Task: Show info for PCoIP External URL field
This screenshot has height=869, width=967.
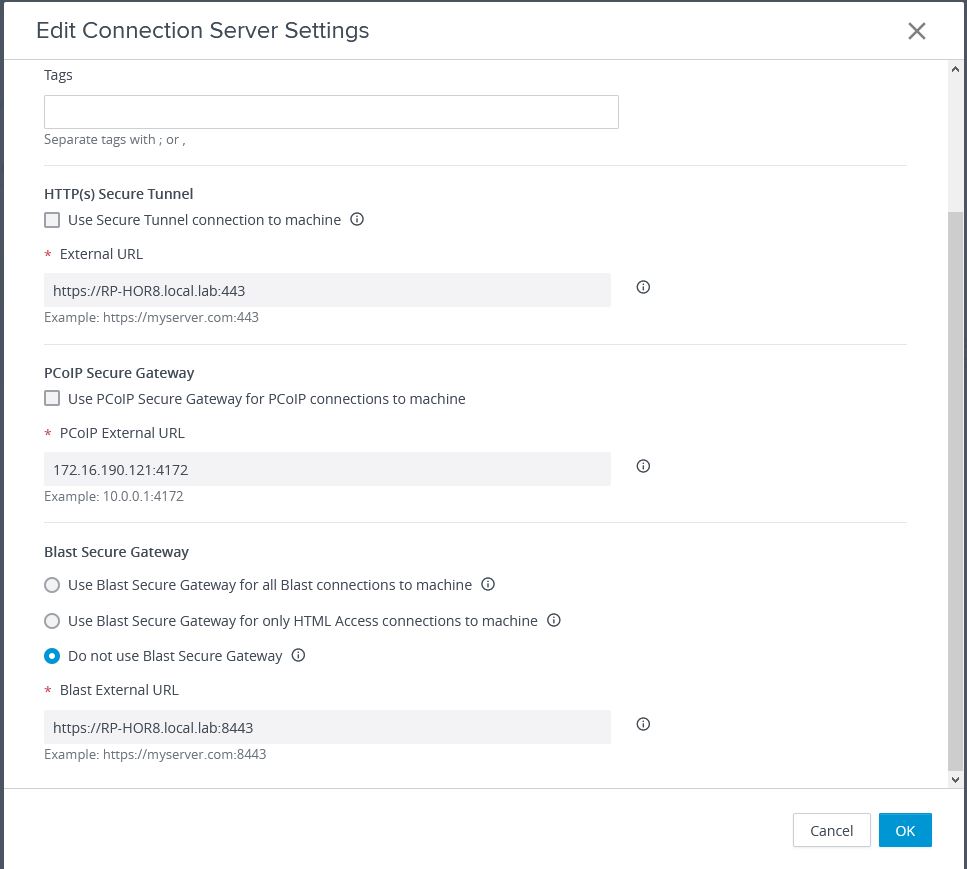Action: (643, 466)
